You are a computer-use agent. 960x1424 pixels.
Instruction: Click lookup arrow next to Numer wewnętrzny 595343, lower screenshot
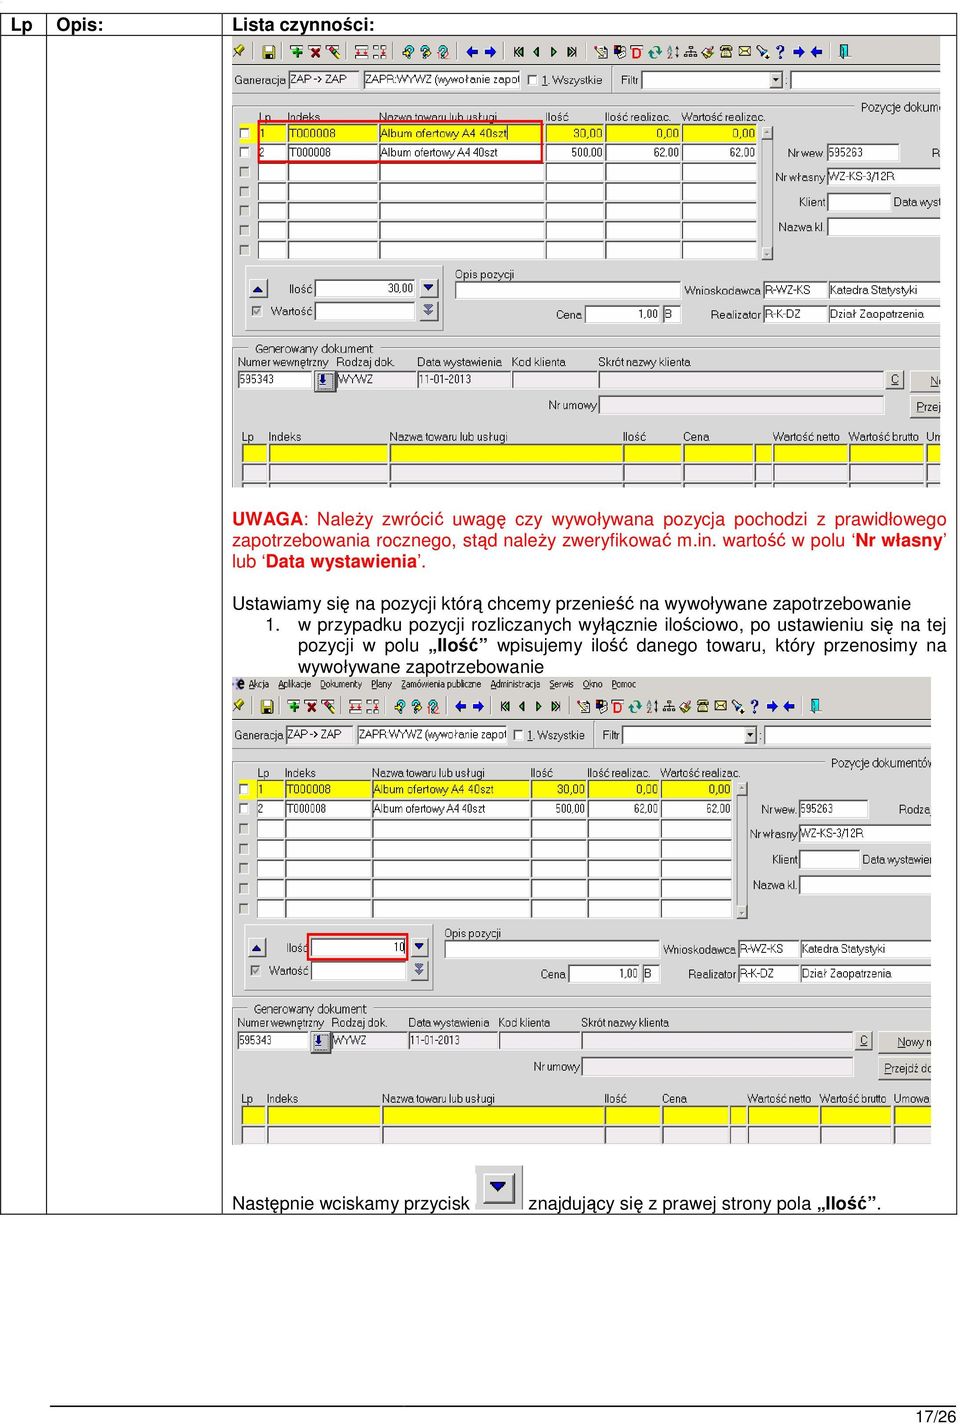(320, 1042)
